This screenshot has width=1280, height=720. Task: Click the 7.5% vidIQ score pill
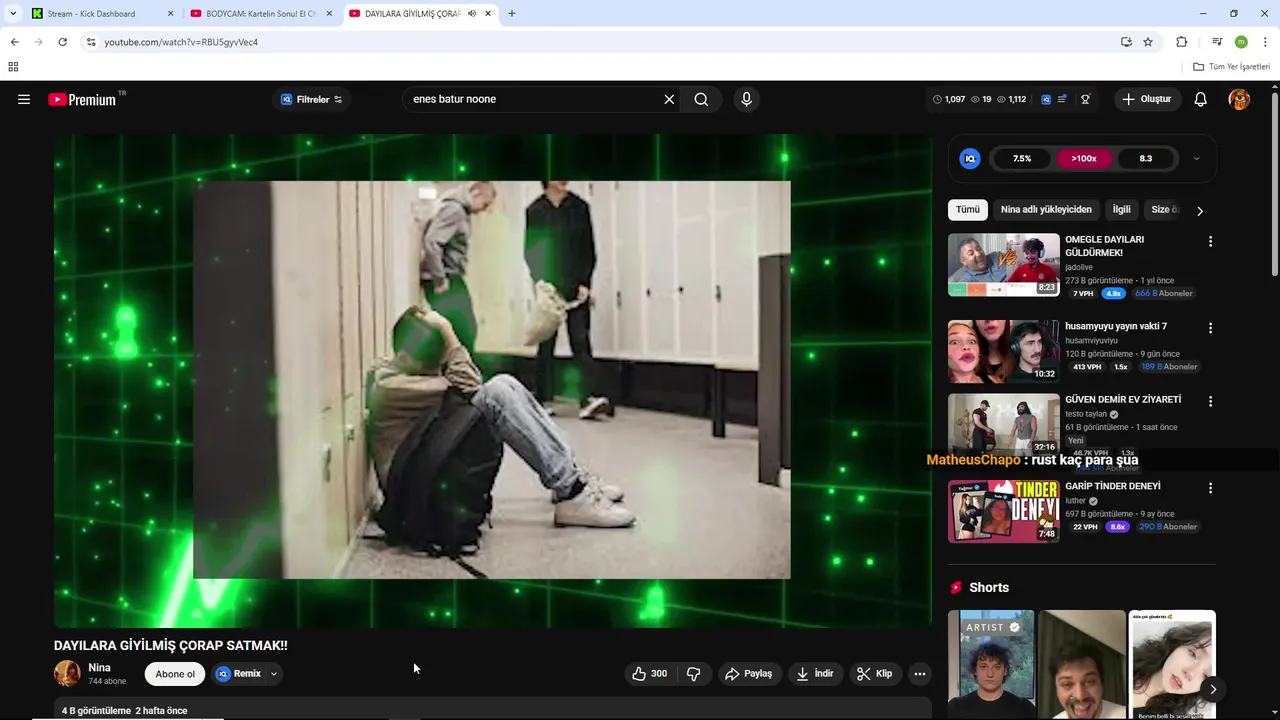(x=1022, y=158)
